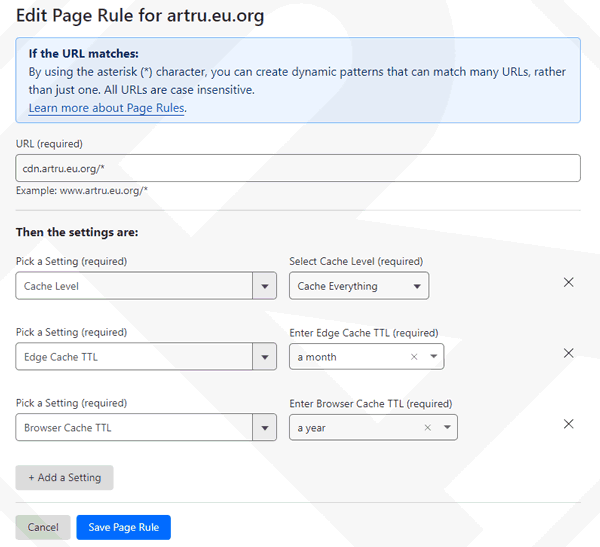Remove the Edge Cache TTL setting row

(x=568, y=353)
